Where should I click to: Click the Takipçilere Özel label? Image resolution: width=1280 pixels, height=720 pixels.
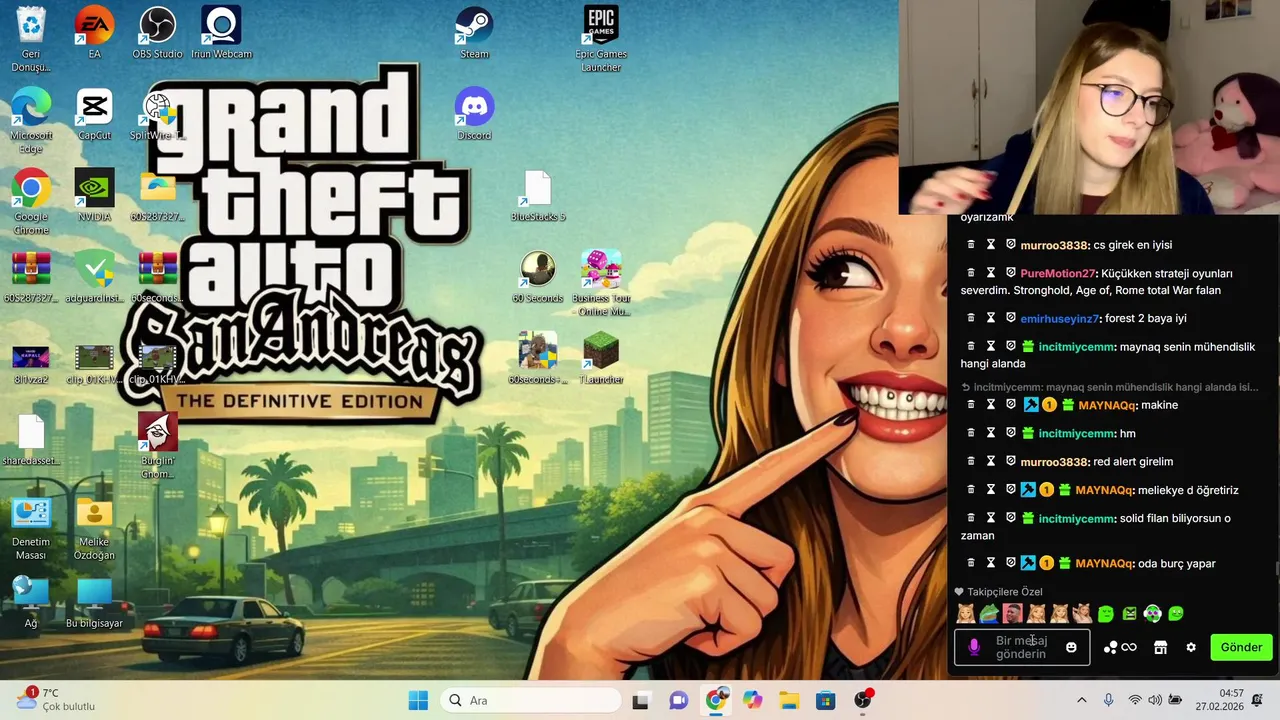point(1004,592)
